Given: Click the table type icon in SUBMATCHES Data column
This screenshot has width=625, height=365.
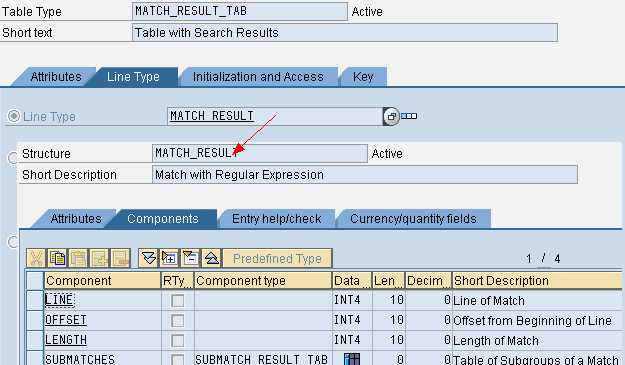Looking at the screenshot, I should pyautogui.click(x=352, y=359).
